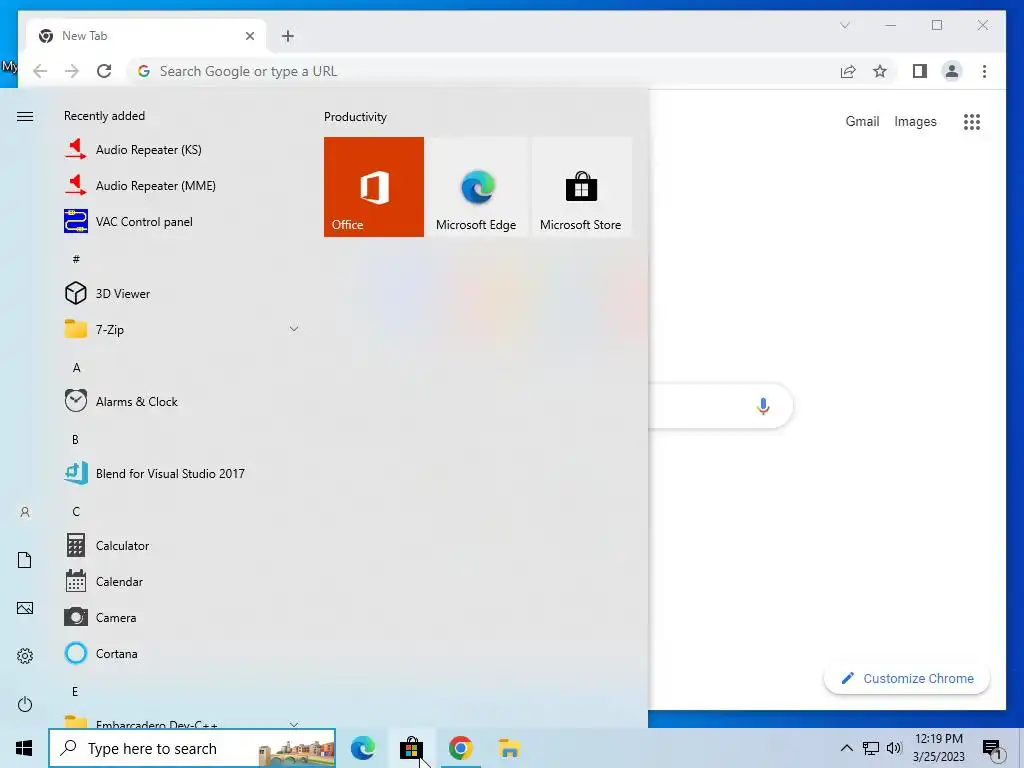Open 3D Viewer app
The width and height of the screenshot is (1024, 768).
(183, 293)
